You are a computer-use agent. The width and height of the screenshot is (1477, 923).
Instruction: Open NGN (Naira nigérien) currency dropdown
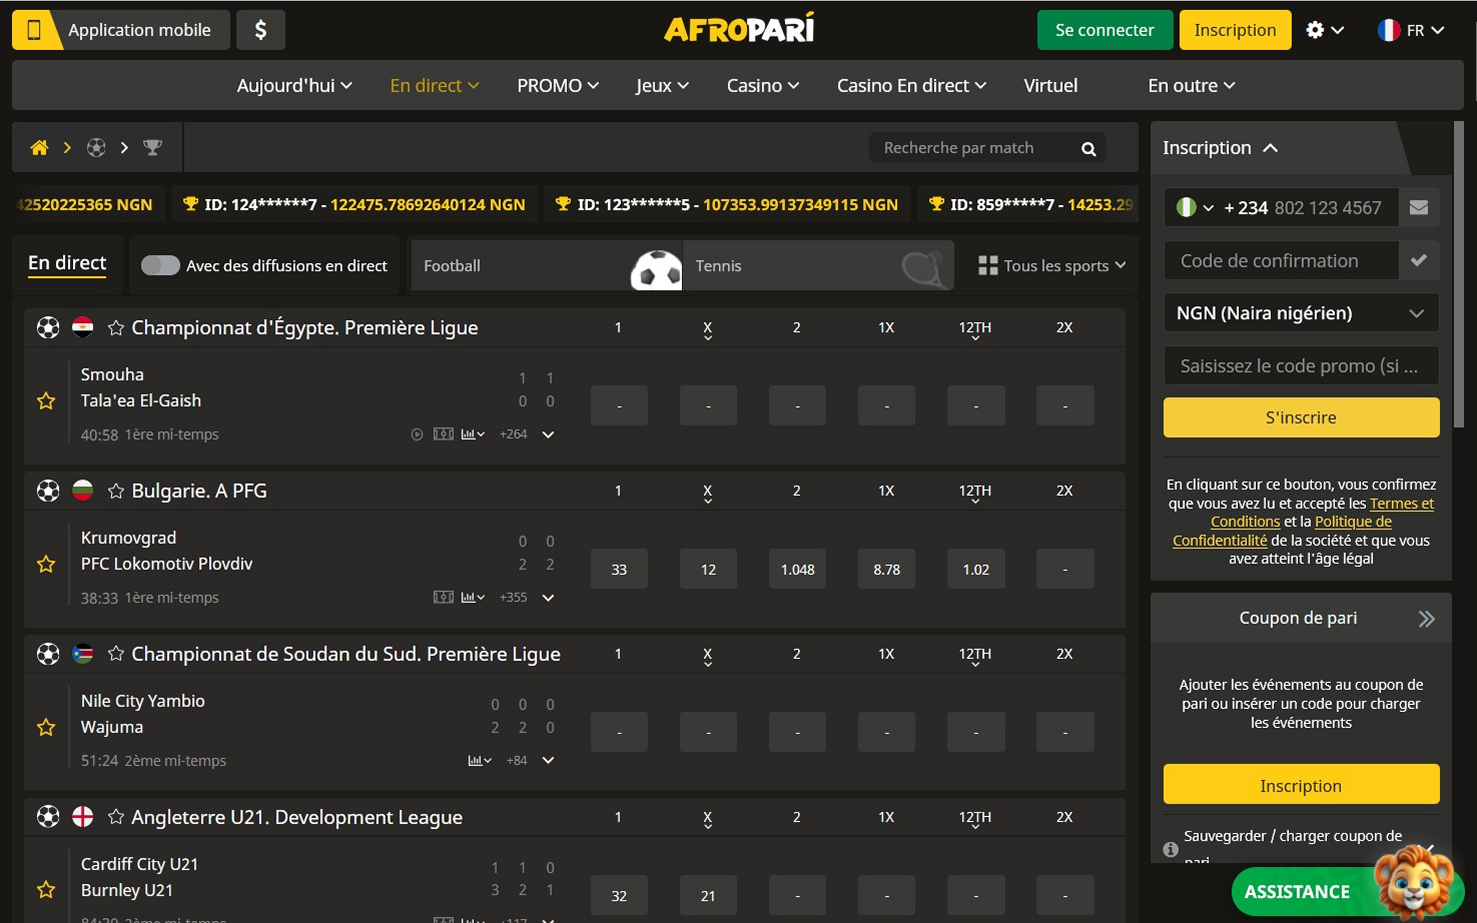[x=1301, y=313]
